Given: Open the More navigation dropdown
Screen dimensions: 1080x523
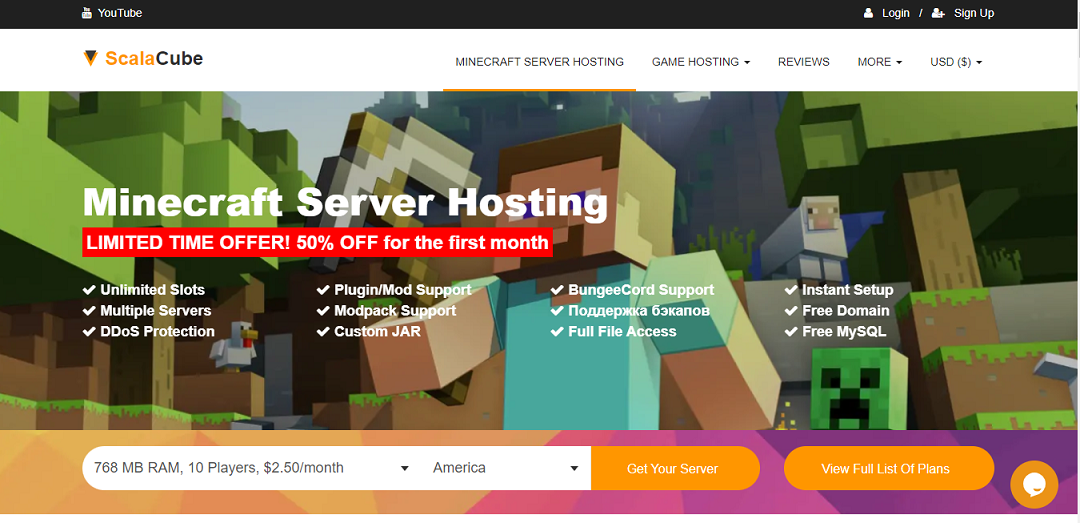Looking at the screenshot, I should (880, 62).
